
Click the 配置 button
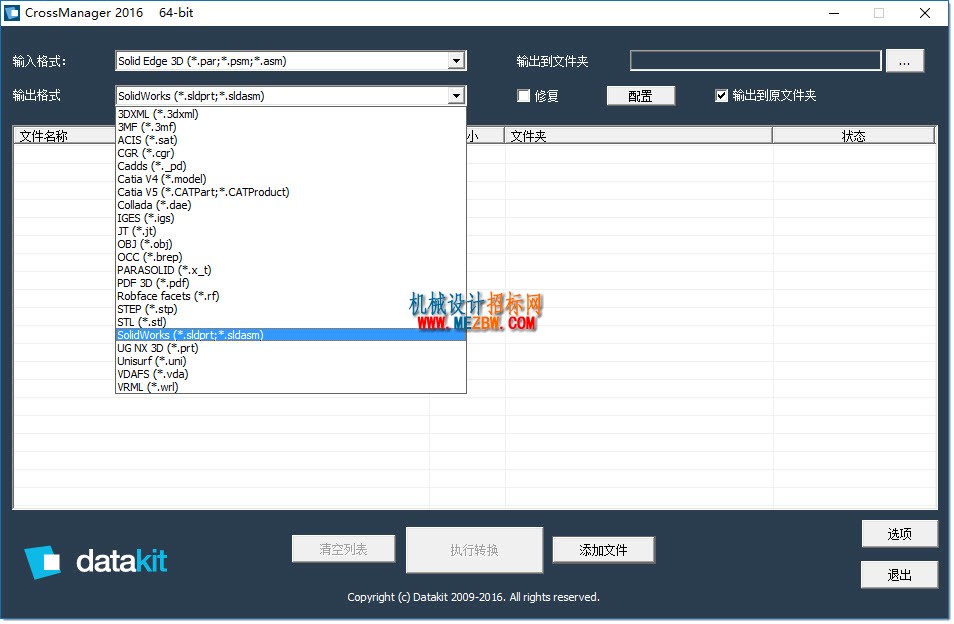pos(640,95)
